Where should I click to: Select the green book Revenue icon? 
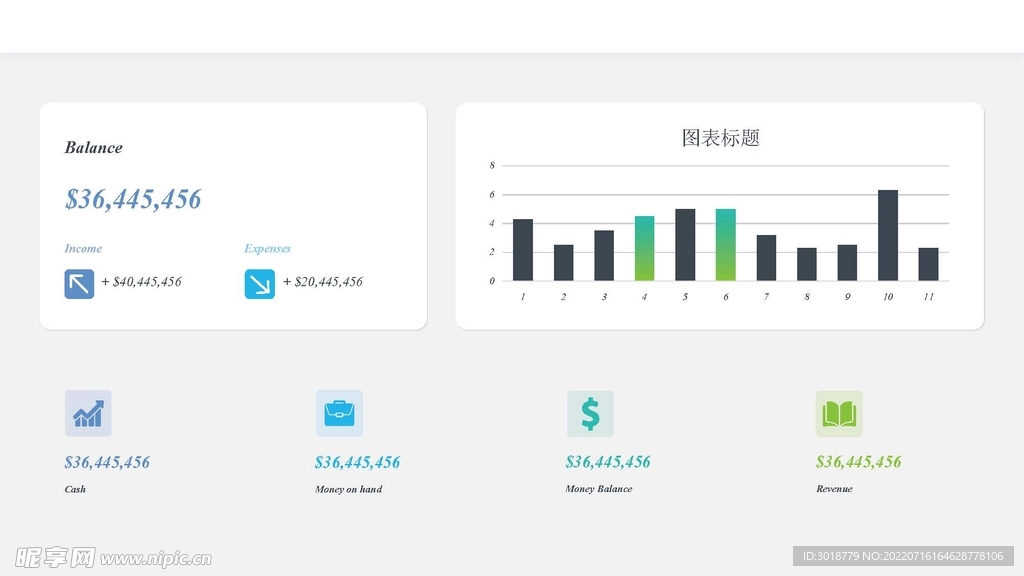(x=839, y=413)
